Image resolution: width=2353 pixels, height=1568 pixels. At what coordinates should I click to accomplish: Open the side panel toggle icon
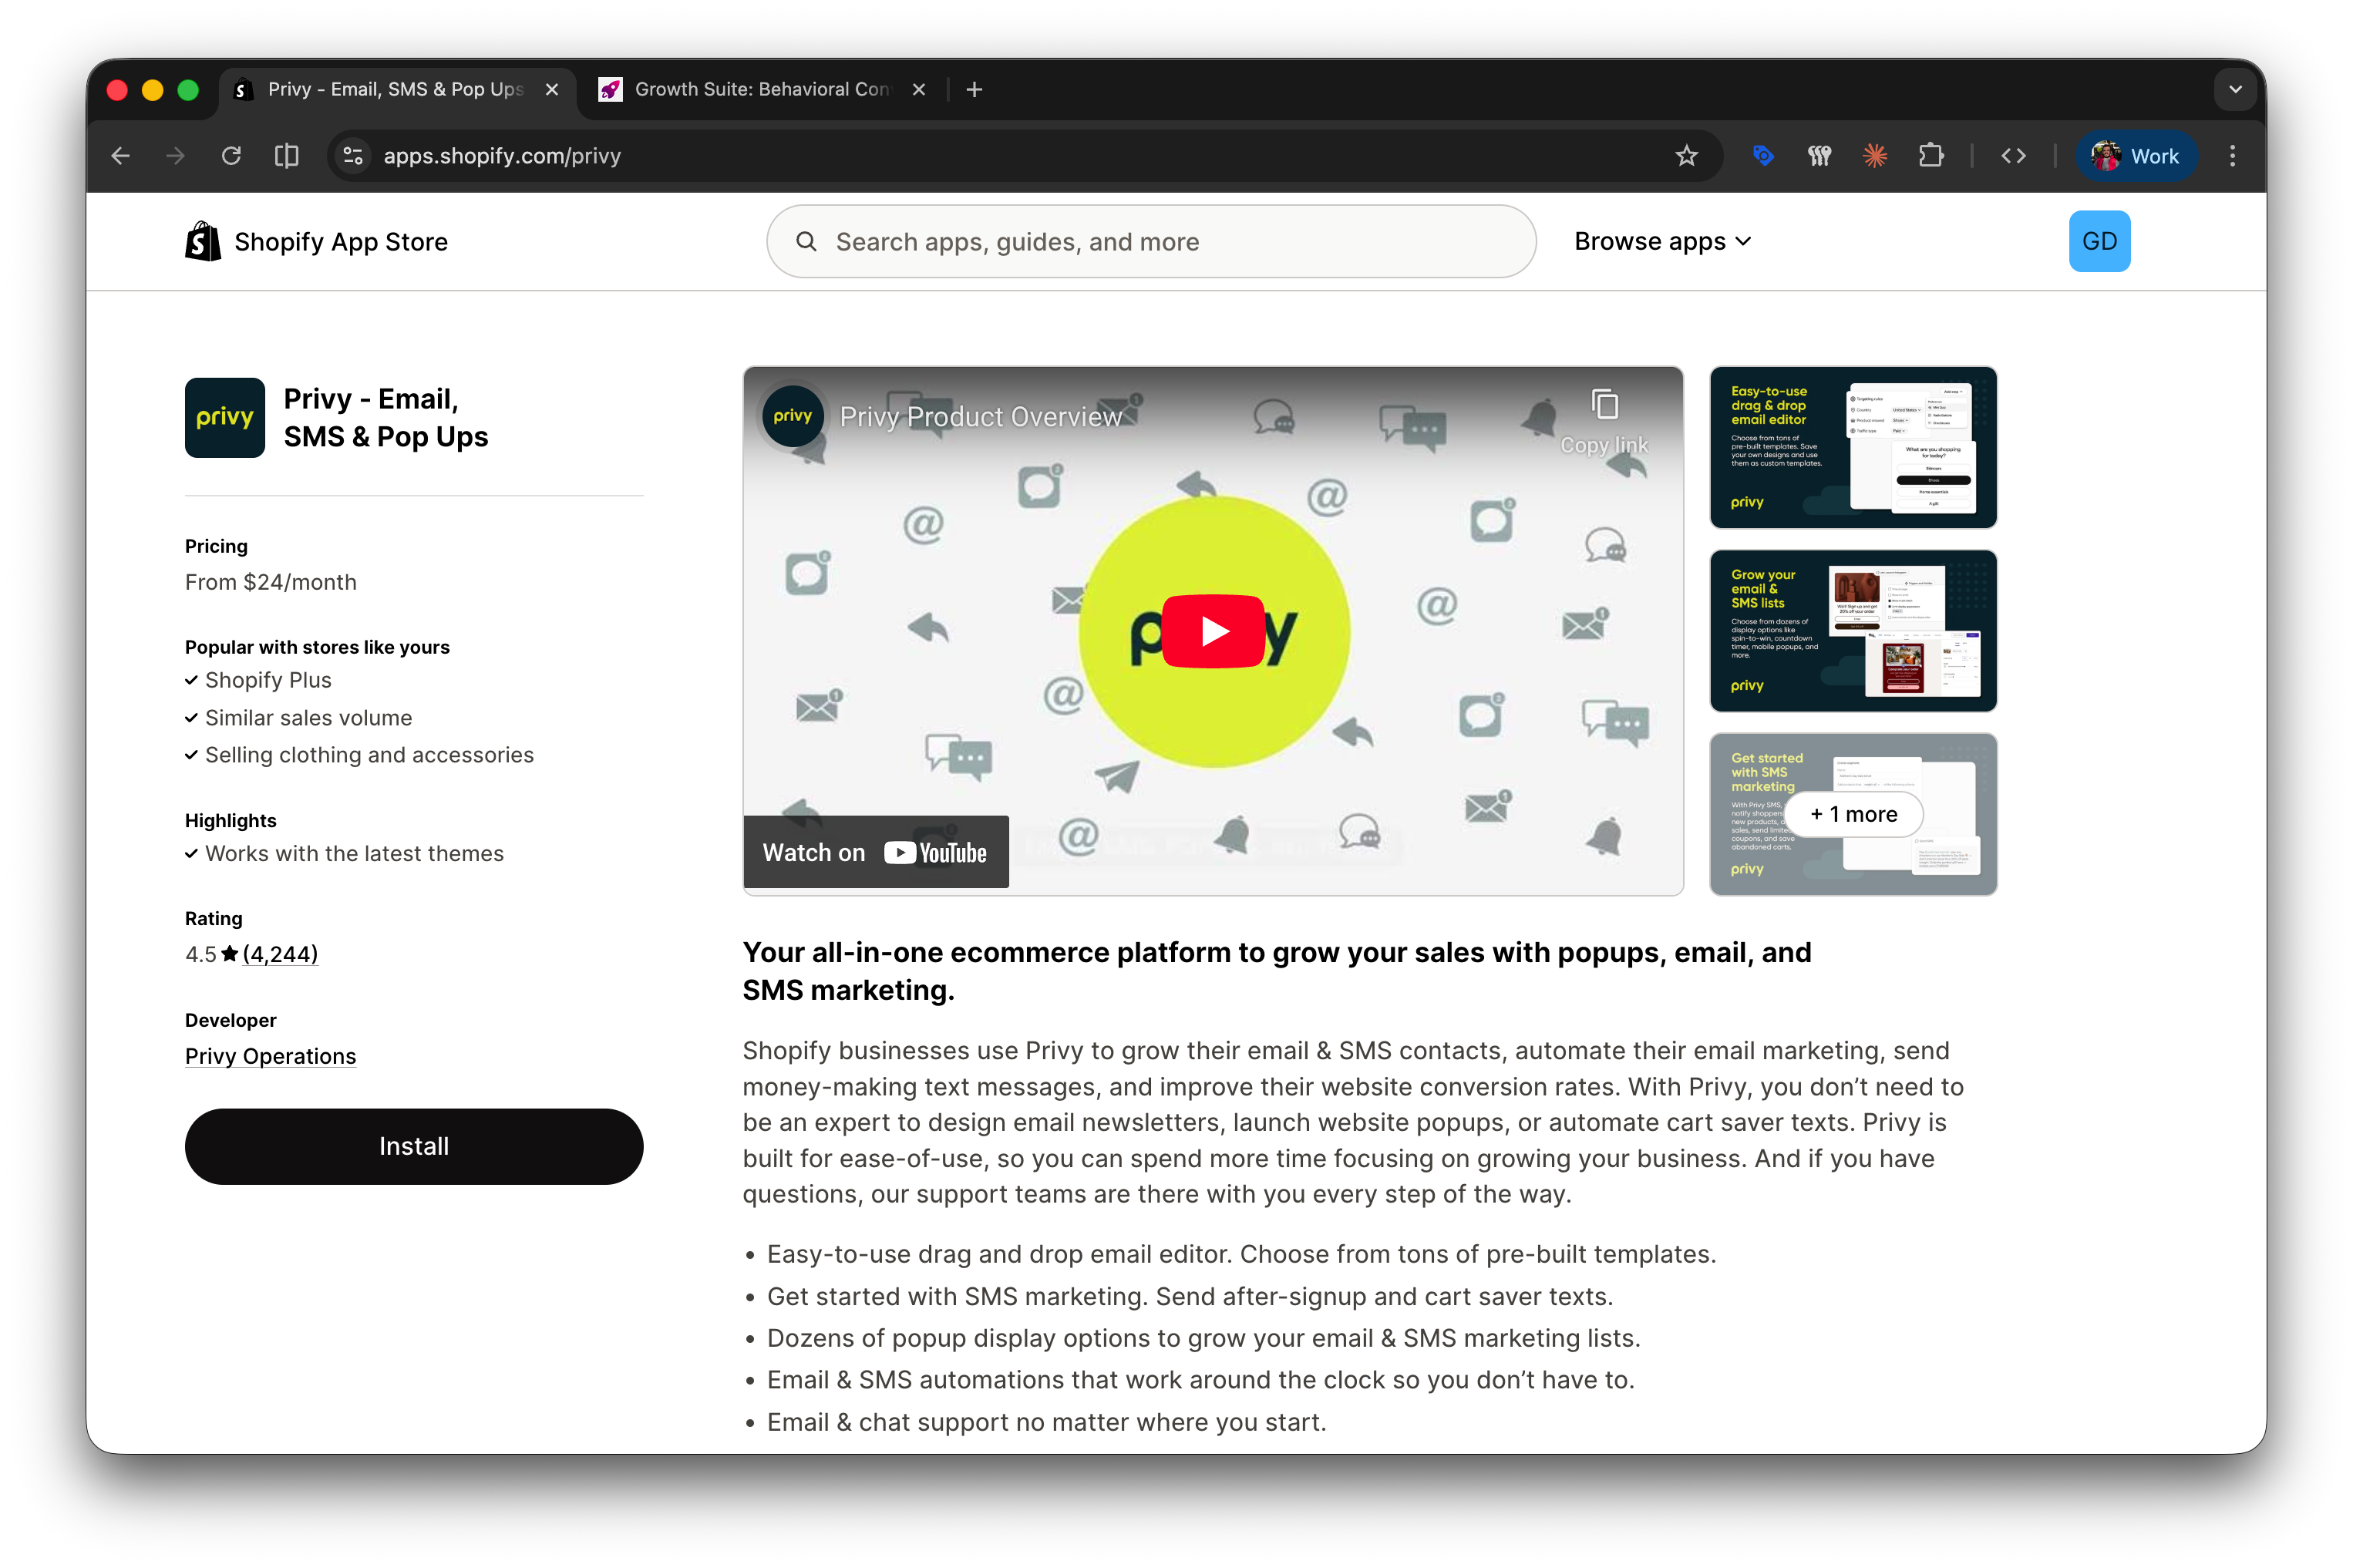tap(287, 156)
